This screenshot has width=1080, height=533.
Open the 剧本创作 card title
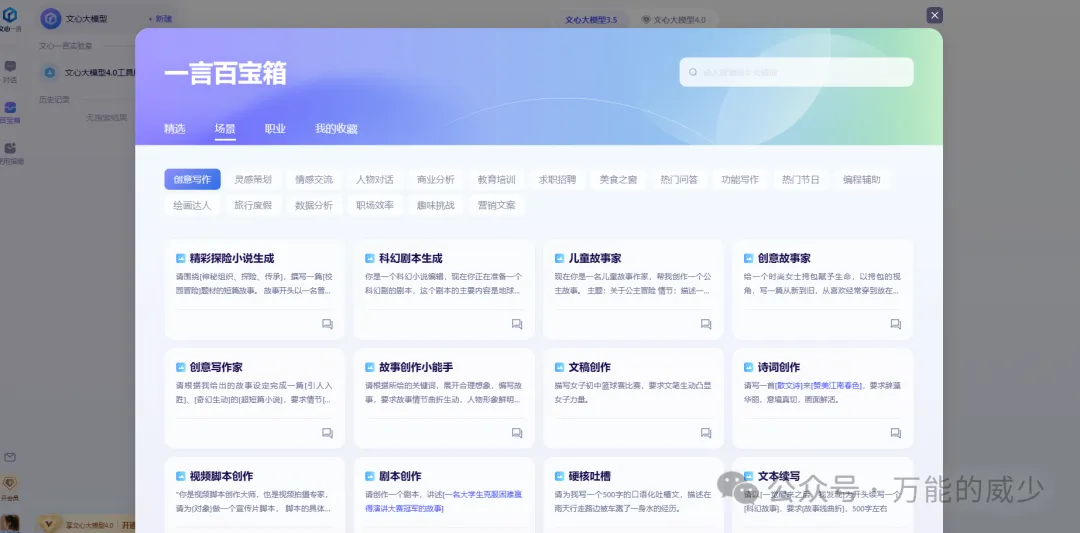click(x=399, y=476)
